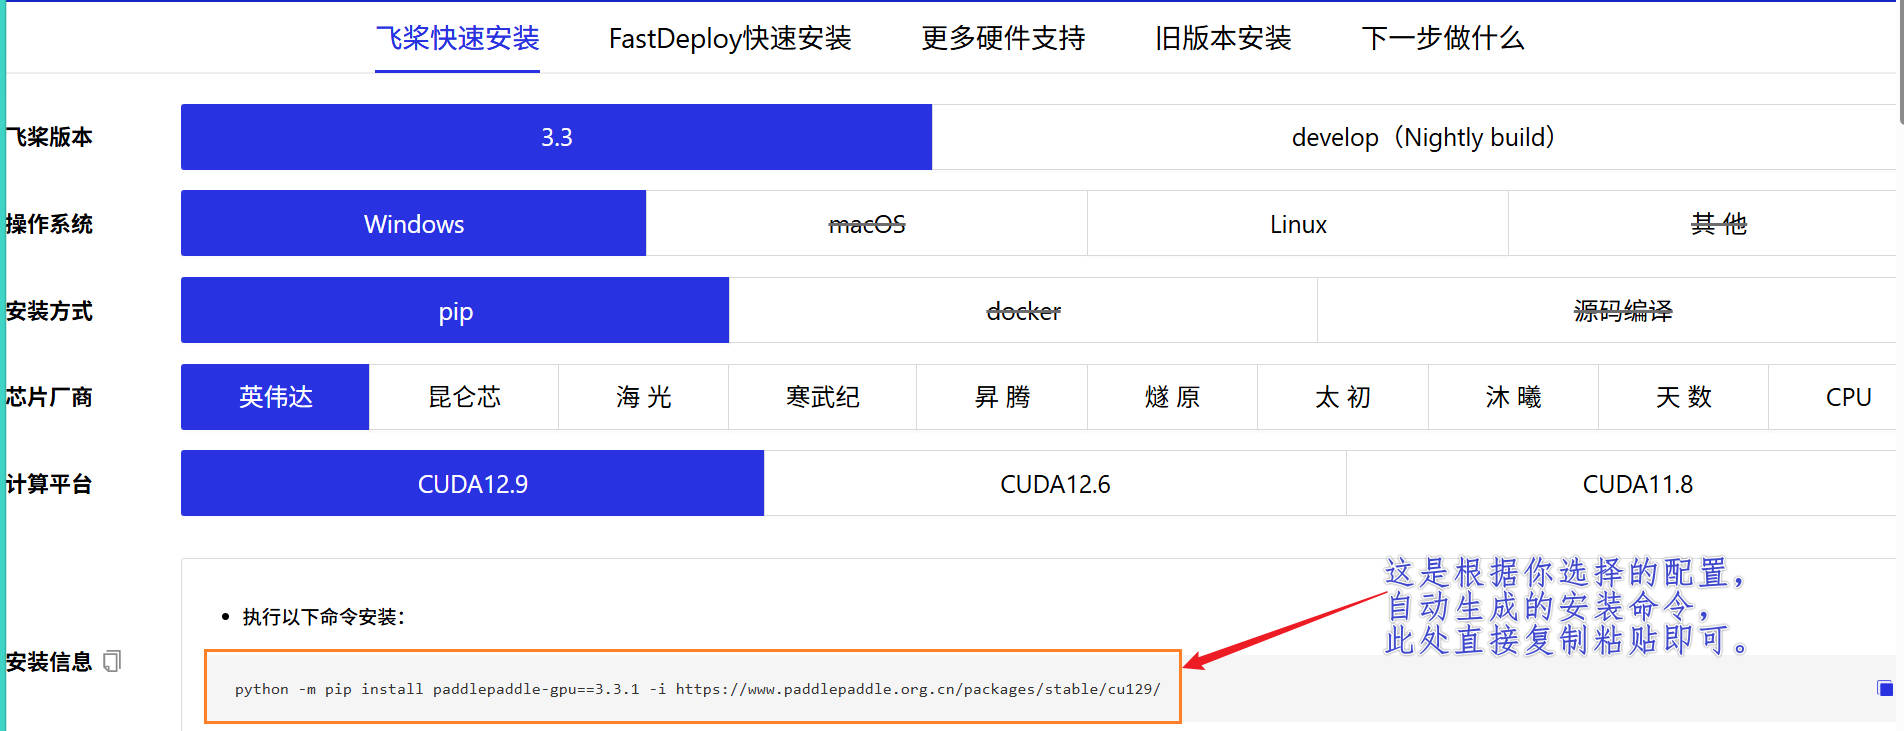1904x731 pixels.
Task: Click the vertical scrollbar thumb on the right edge
Action: [x=1900, y=60]
